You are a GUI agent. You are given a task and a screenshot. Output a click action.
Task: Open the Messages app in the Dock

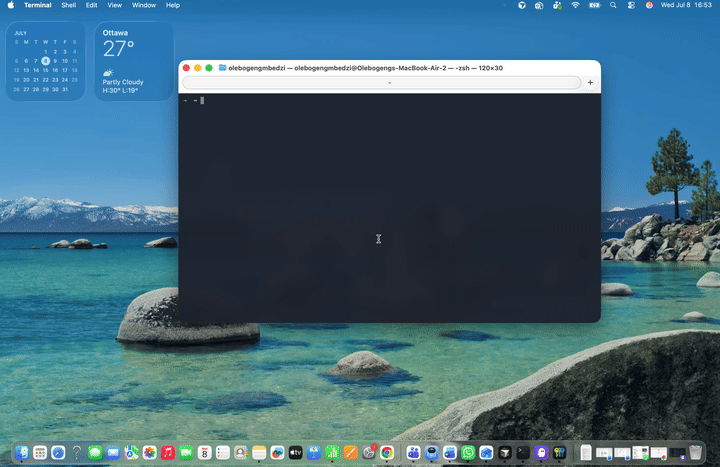point(95,453)
